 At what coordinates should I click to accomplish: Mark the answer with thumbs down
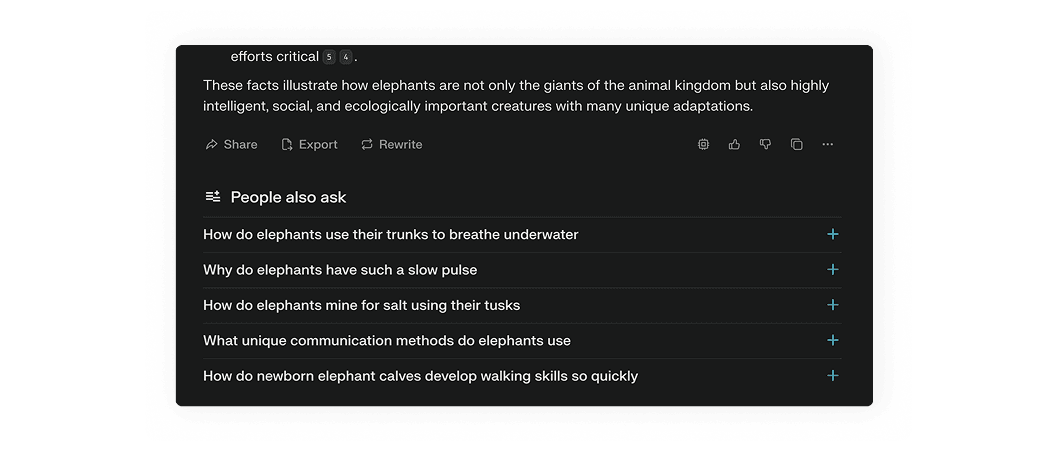[766, 144]
